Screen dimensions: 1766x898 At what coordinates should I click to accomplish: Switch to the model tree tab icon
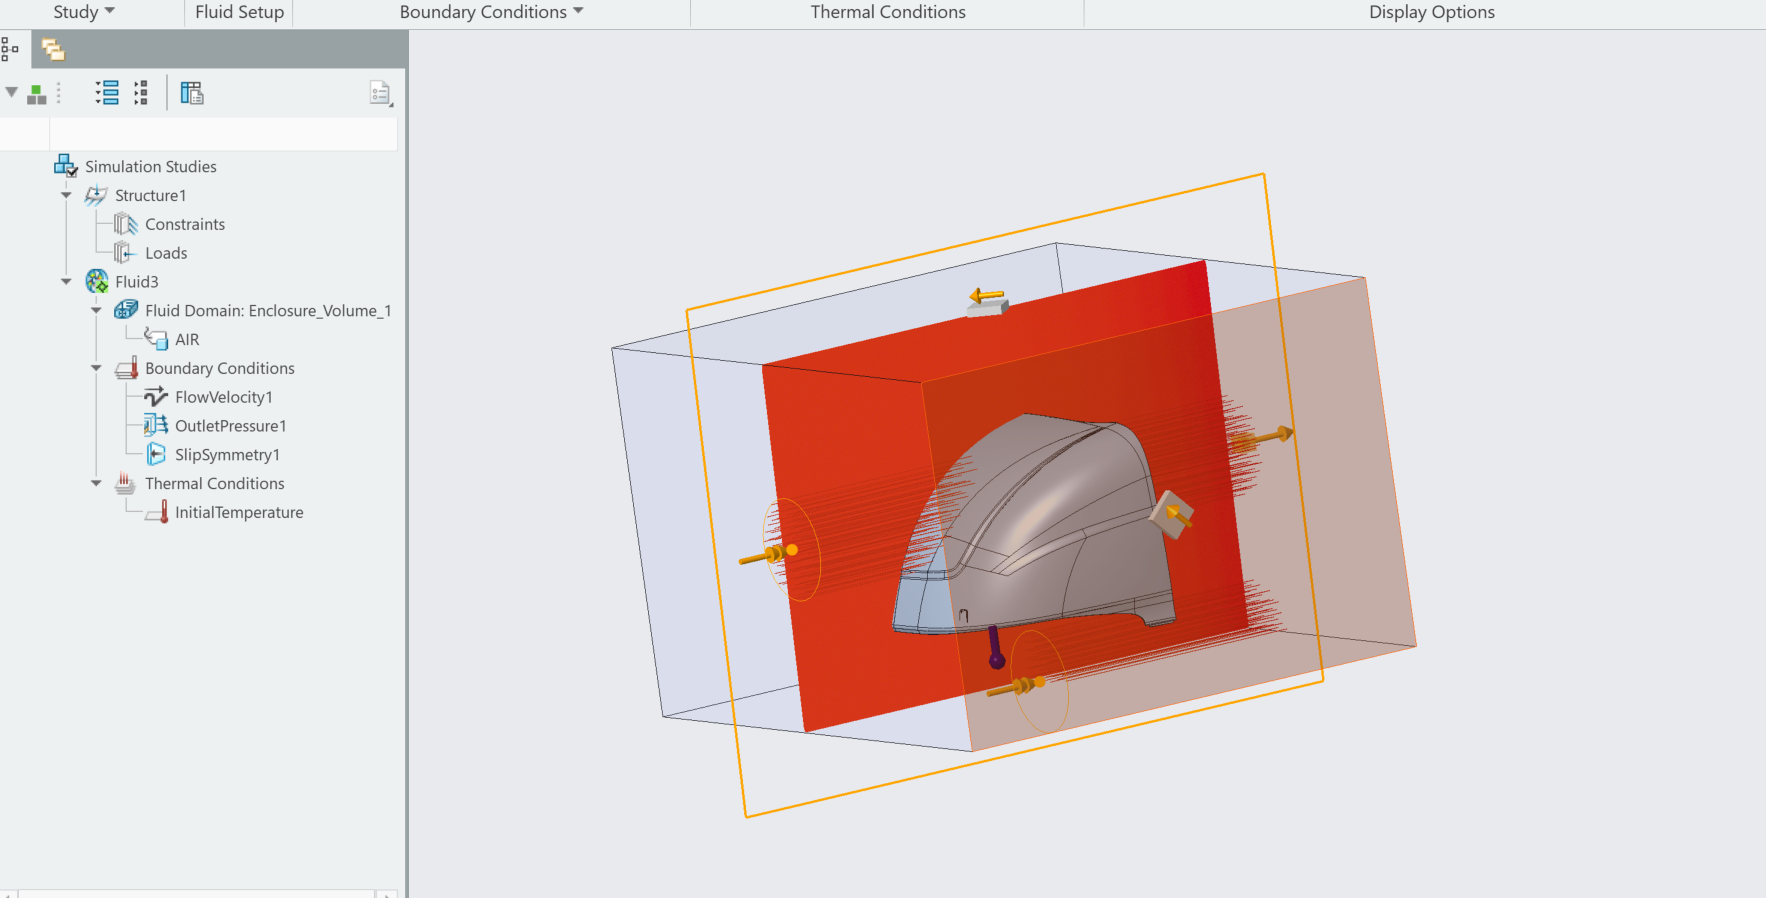click(x=10, y=48)
